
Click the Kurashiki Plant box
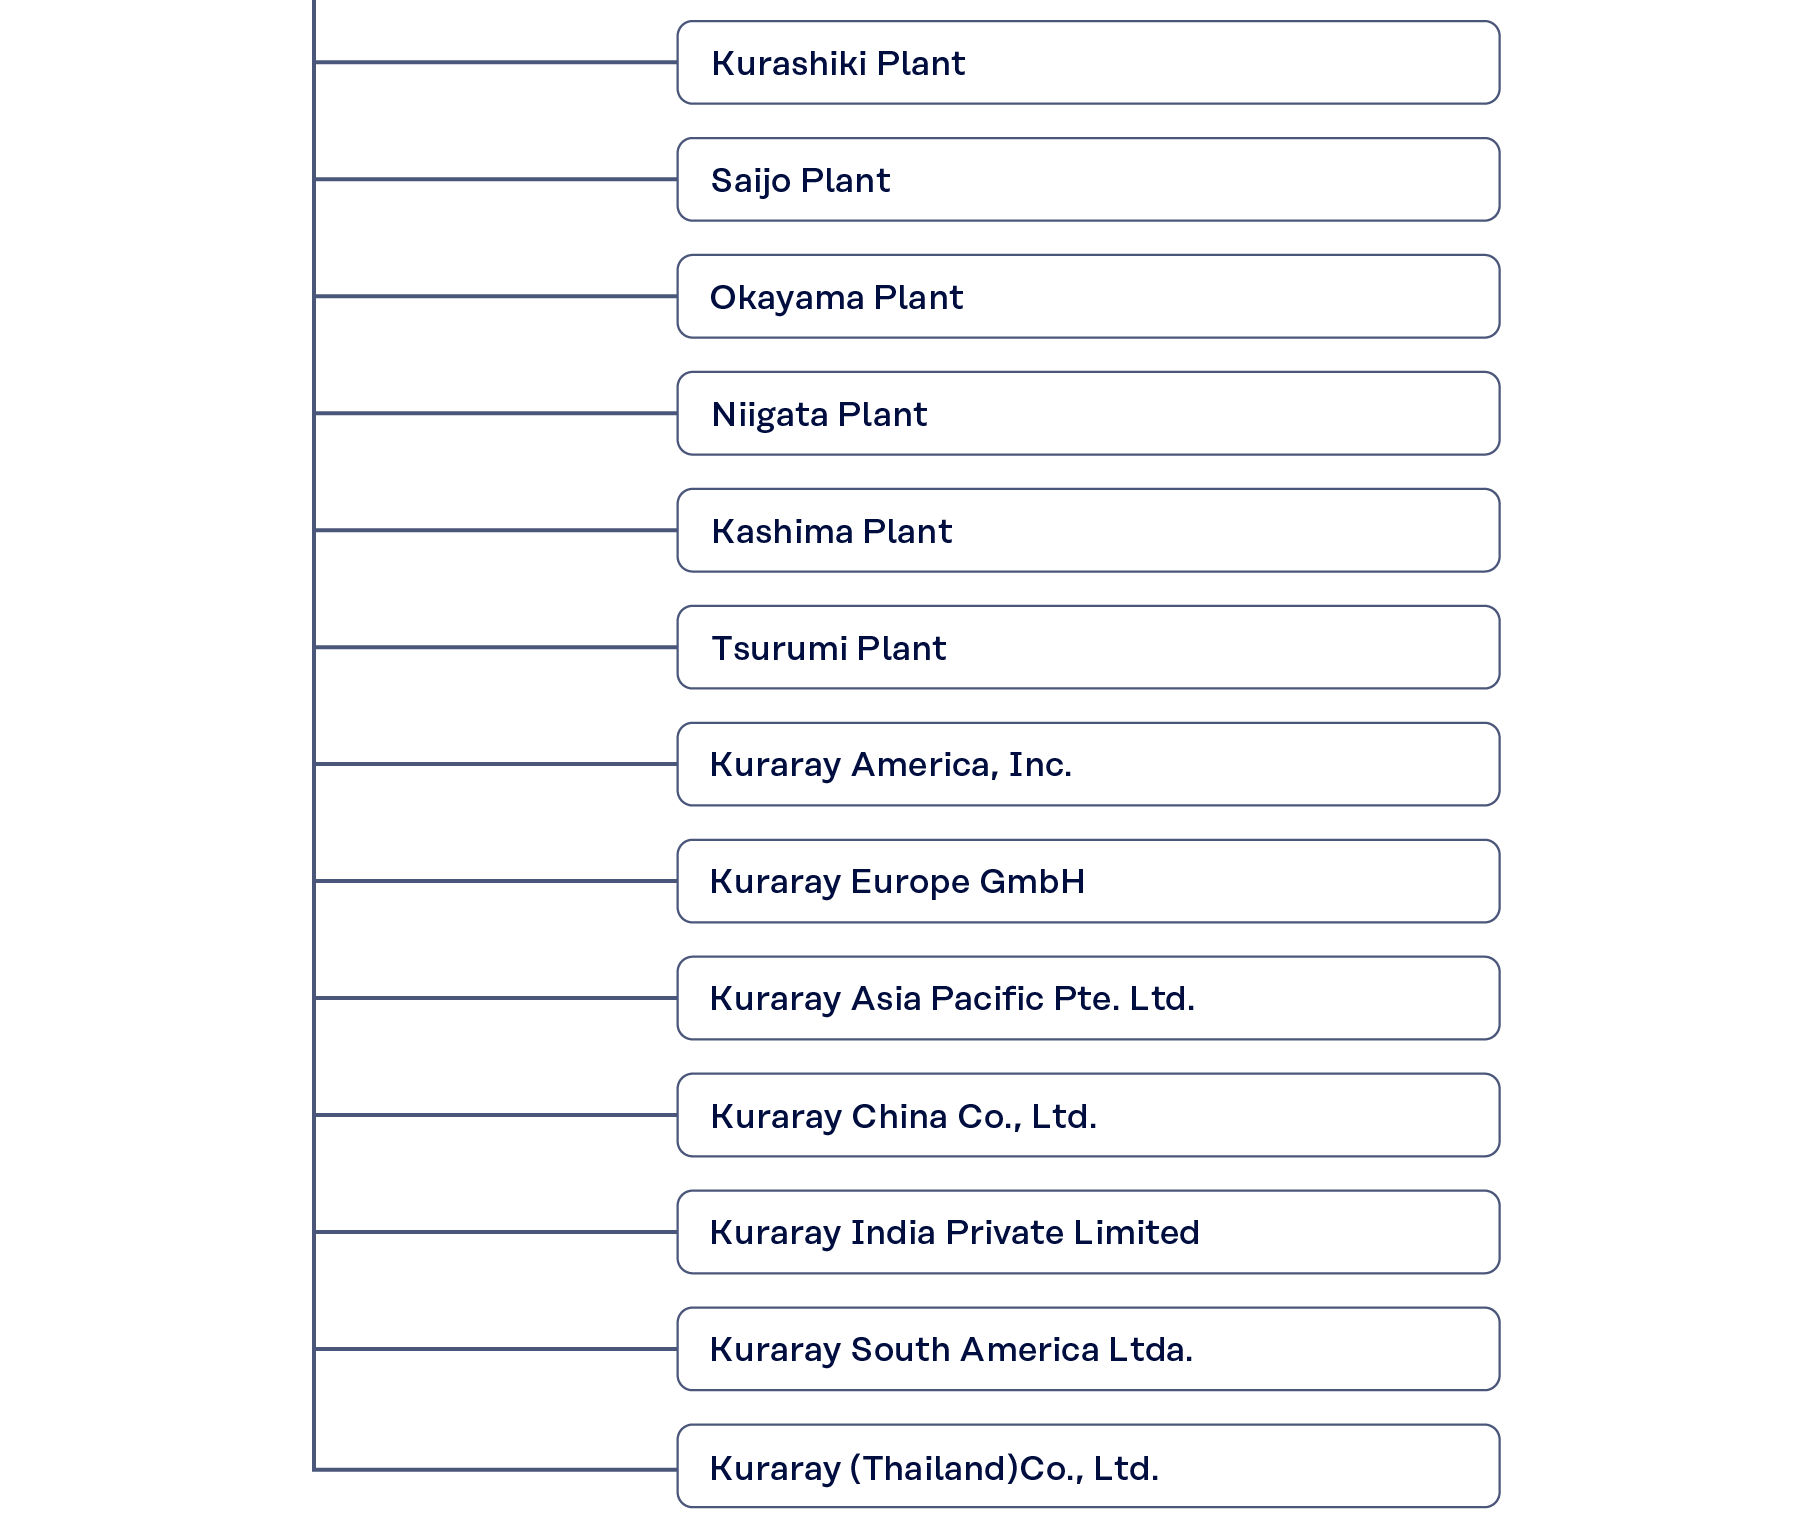pyautogui.click(x=1088, y=63)
